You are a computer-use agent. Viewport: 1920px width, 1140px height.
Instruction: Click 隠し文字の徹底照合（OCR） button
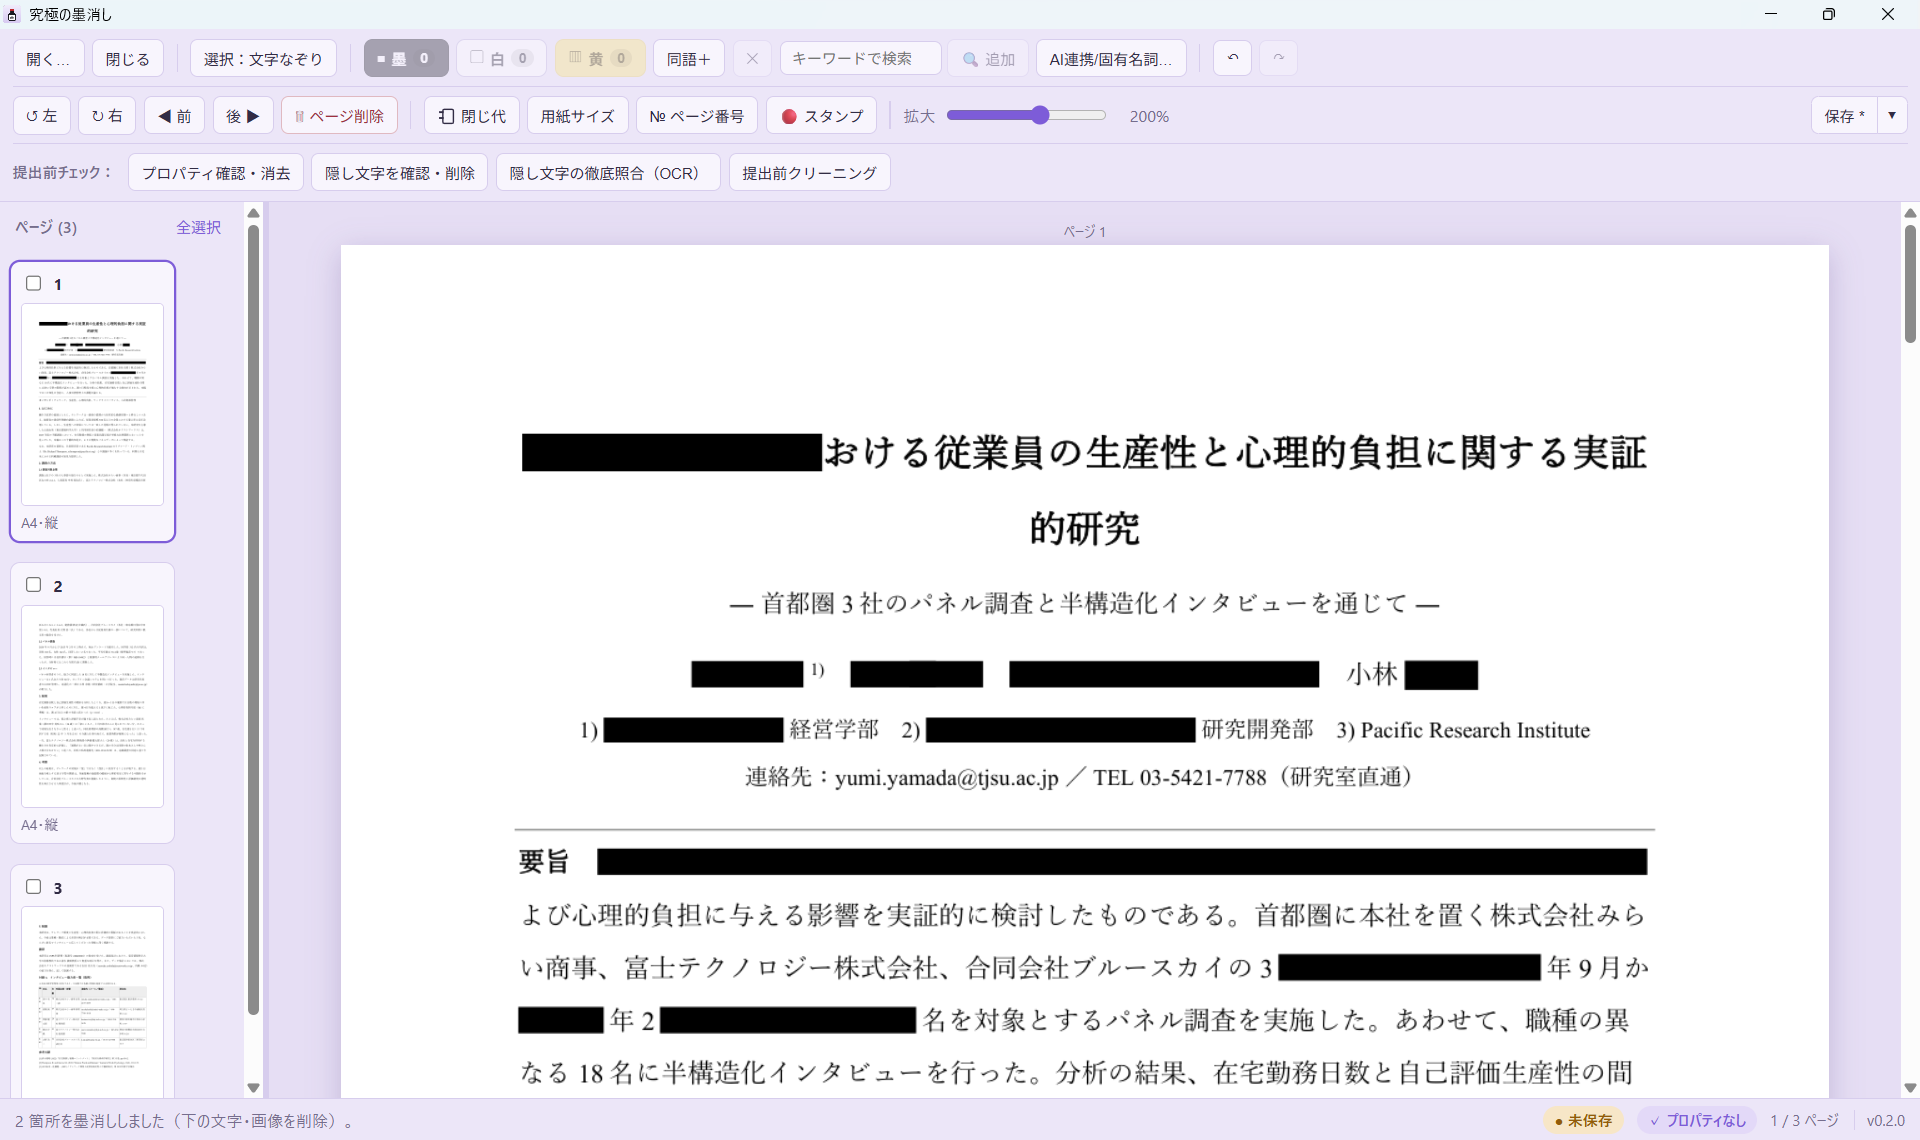click(x=608, y=173)
